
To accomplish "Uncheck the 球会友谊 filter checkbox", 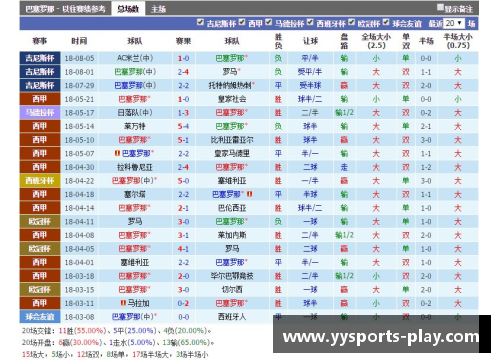I will click(x=386, y=22).
